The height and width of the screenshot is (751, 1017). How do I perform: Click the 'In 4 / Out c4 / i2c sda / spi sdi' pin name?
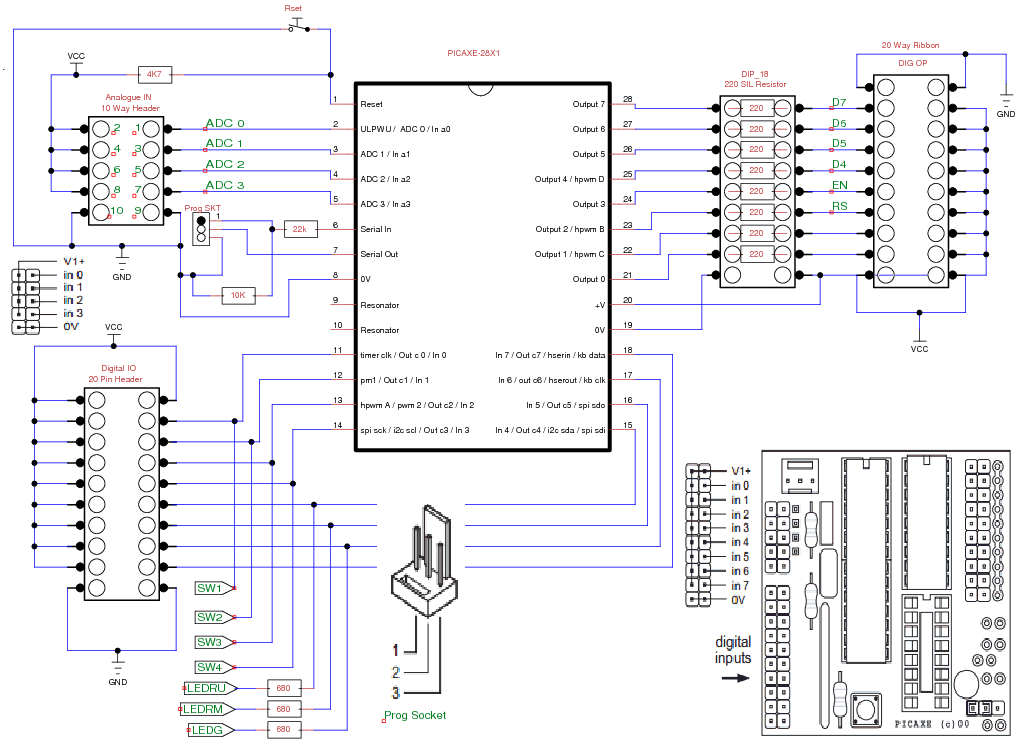click(x=550, y=430)
